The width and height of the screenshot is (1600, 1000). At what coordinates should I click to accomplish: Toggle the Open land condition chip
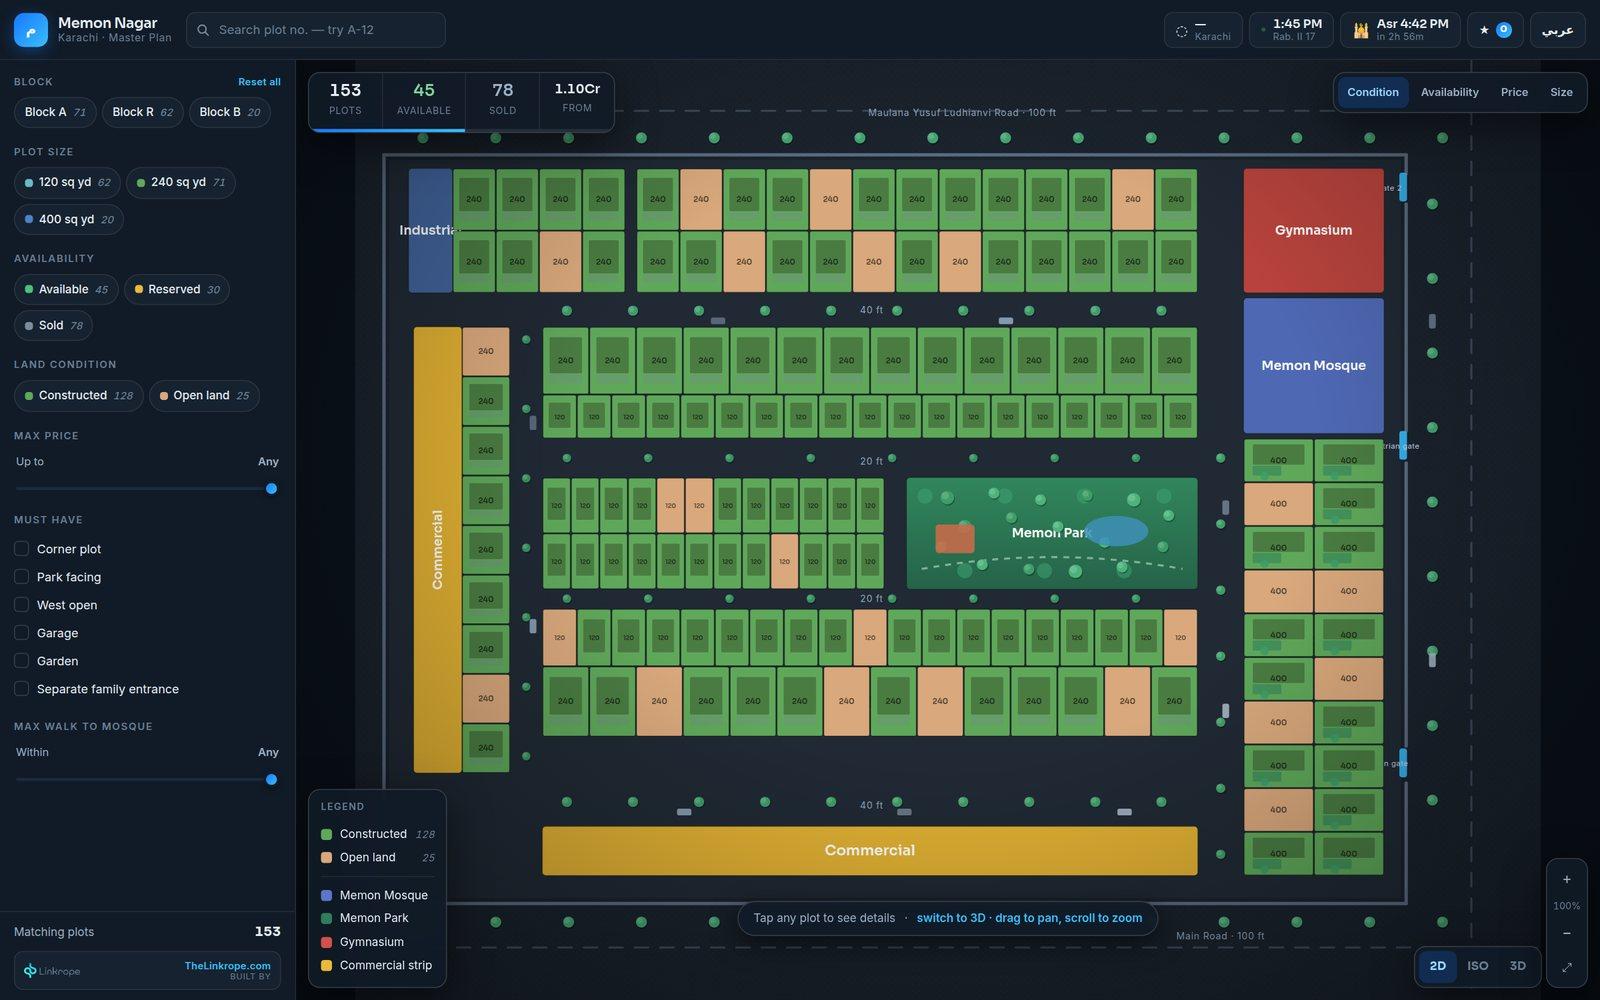(x=204, y=396)
